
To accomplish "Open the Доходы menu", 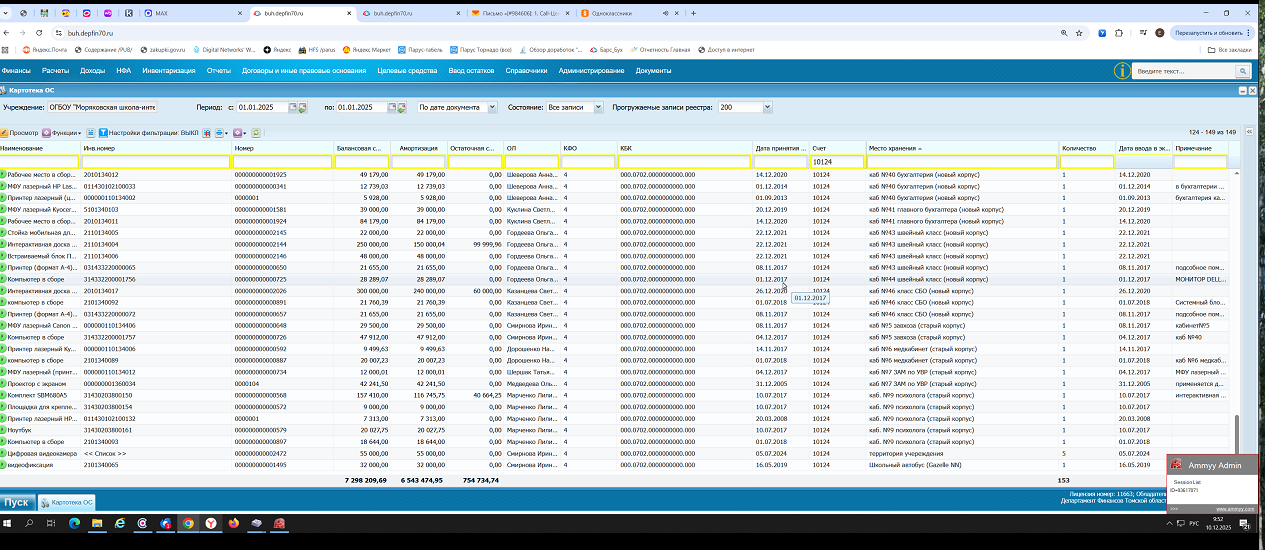I will [93, 71].
